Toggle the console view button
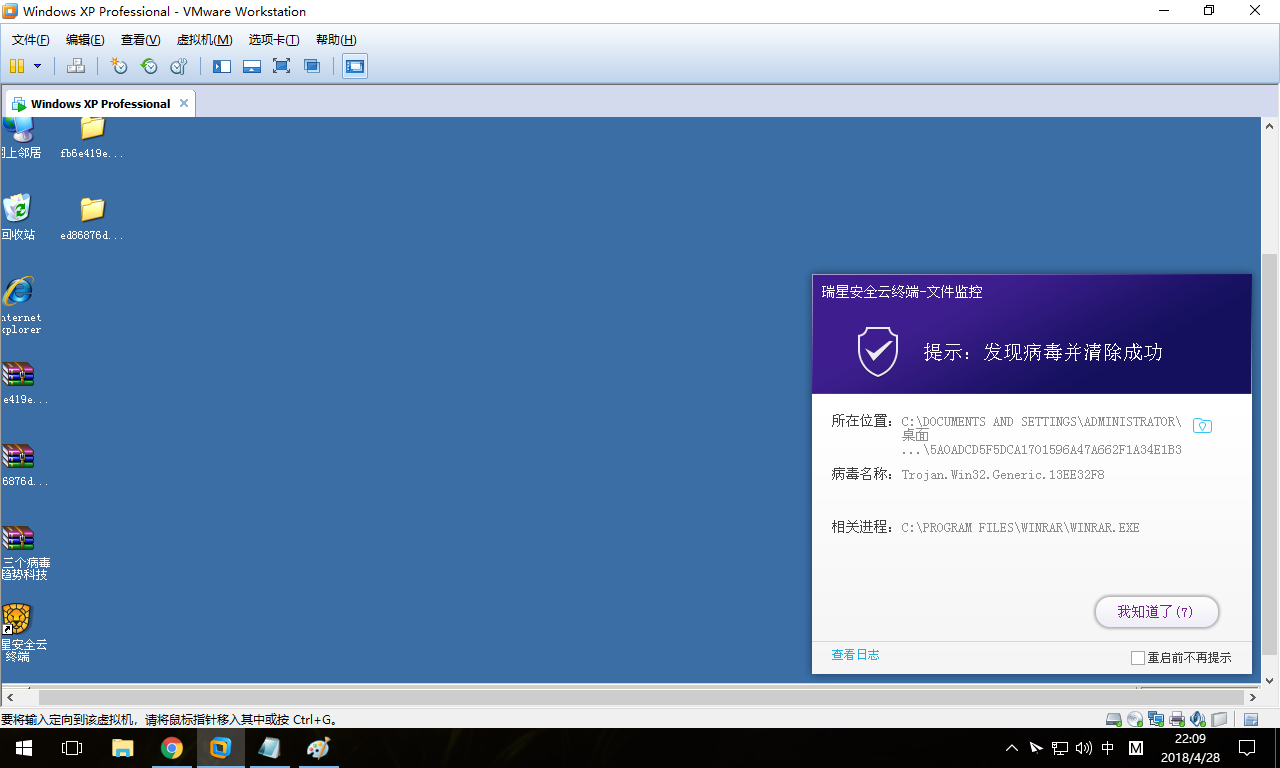 pos(355,66)
